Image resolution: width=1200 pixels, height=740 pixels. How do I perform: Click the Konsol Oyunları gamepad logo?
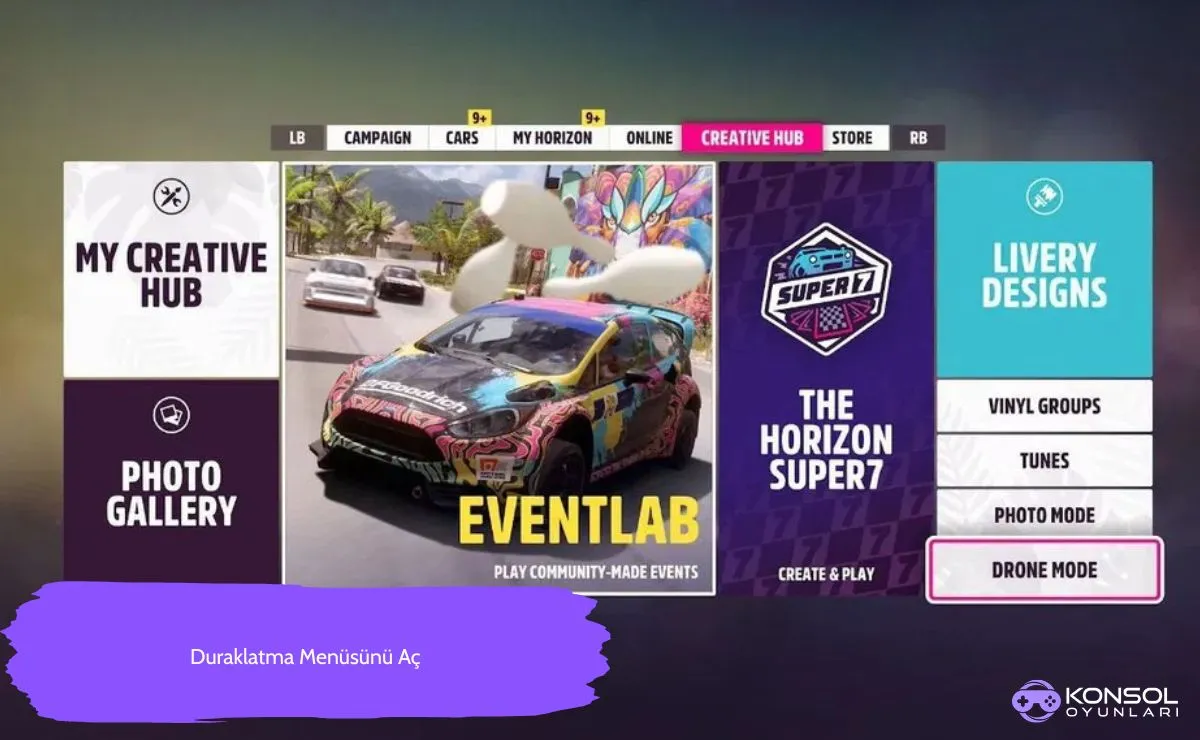pos(1035,699)
